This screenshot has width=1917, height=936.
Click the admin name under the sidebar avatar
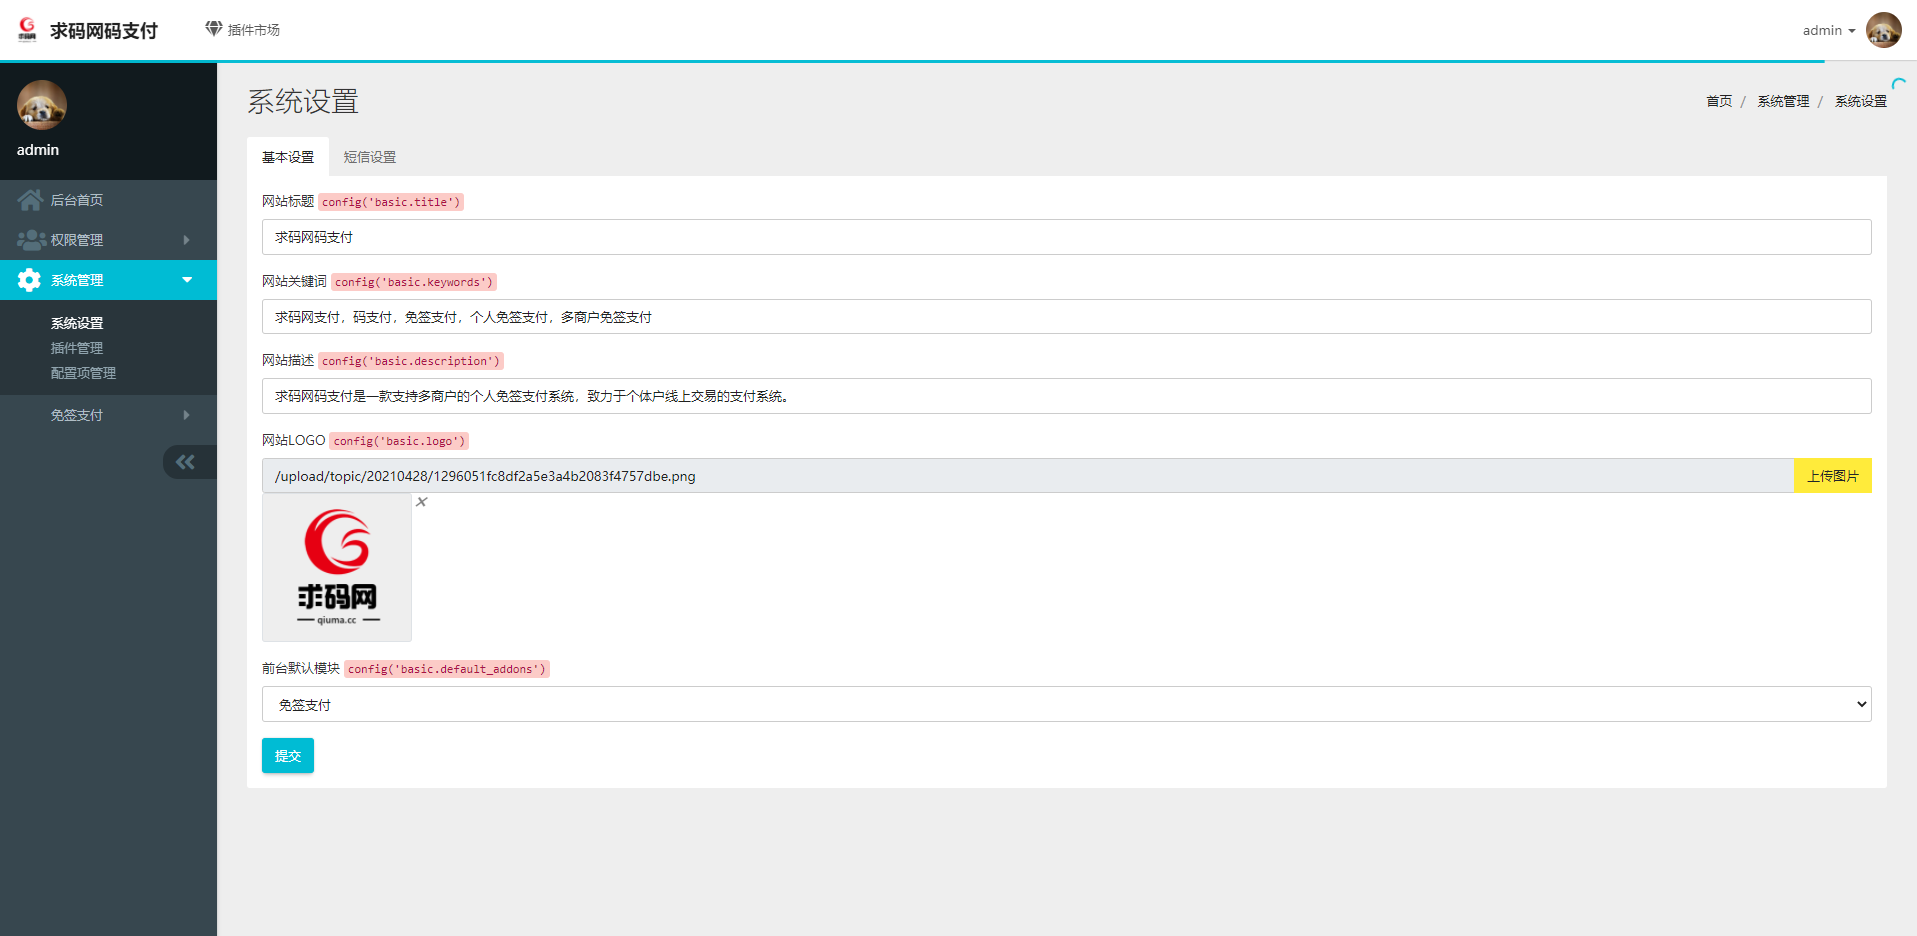click(x=38, y=150)
